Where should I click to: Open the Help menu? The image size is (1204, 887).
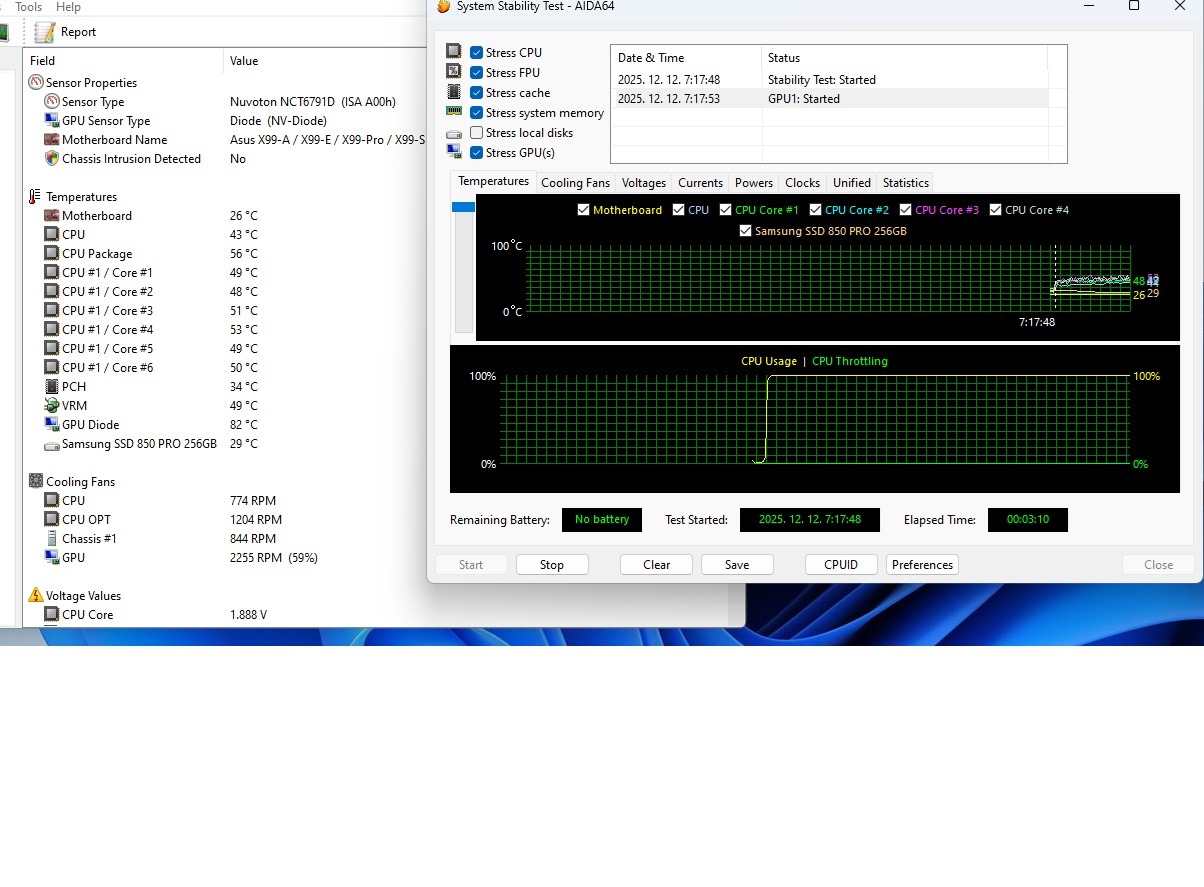click(x=68, y=7)
